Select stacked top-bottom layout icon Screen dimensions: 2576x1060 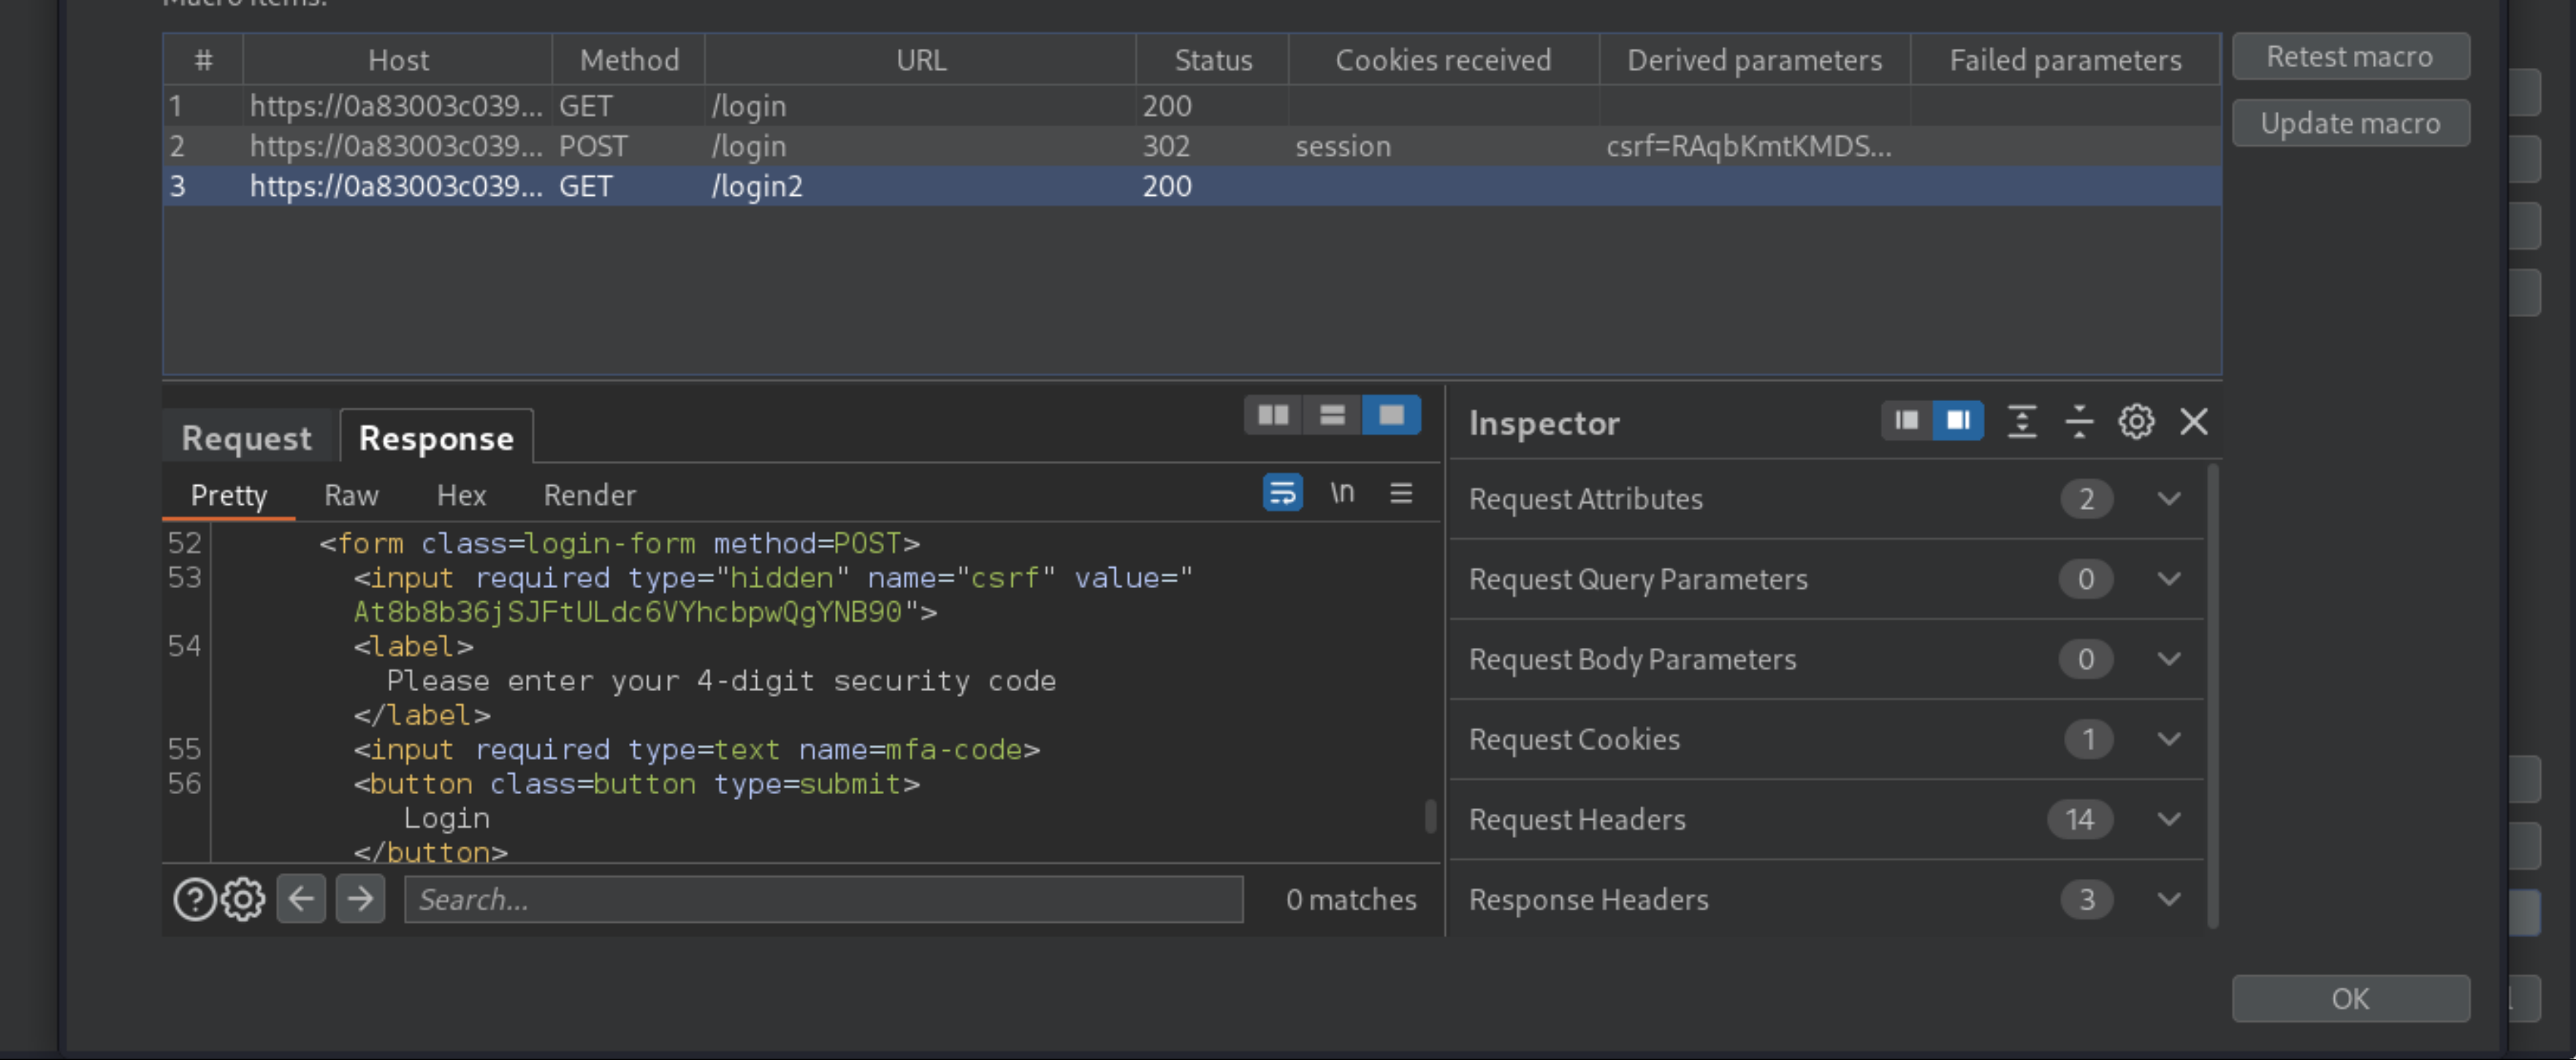[1332, 415]
